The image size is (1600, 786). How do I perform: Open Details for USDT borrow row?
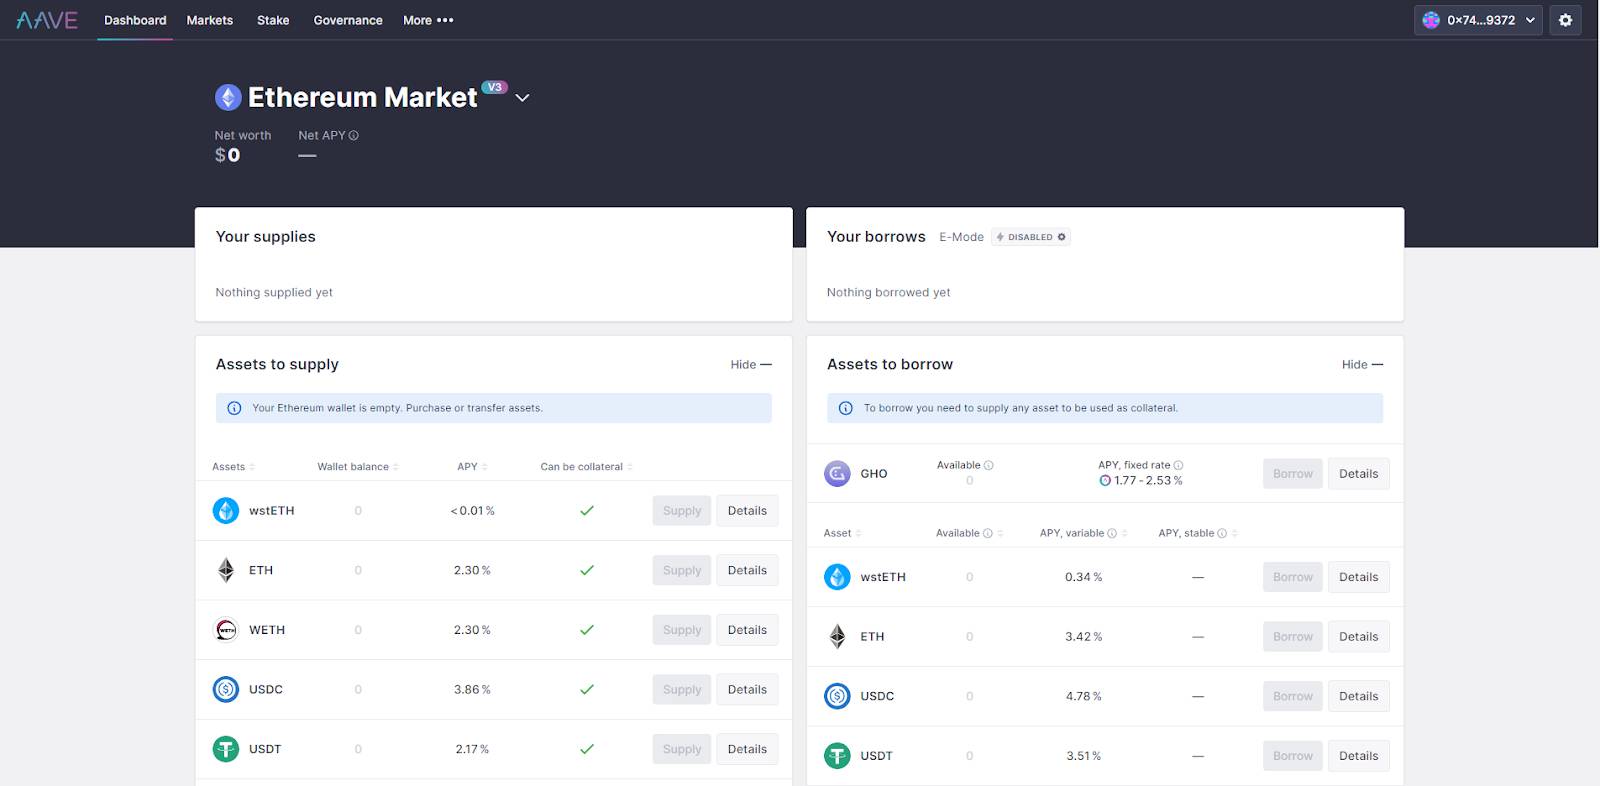tap(1359, 756)
